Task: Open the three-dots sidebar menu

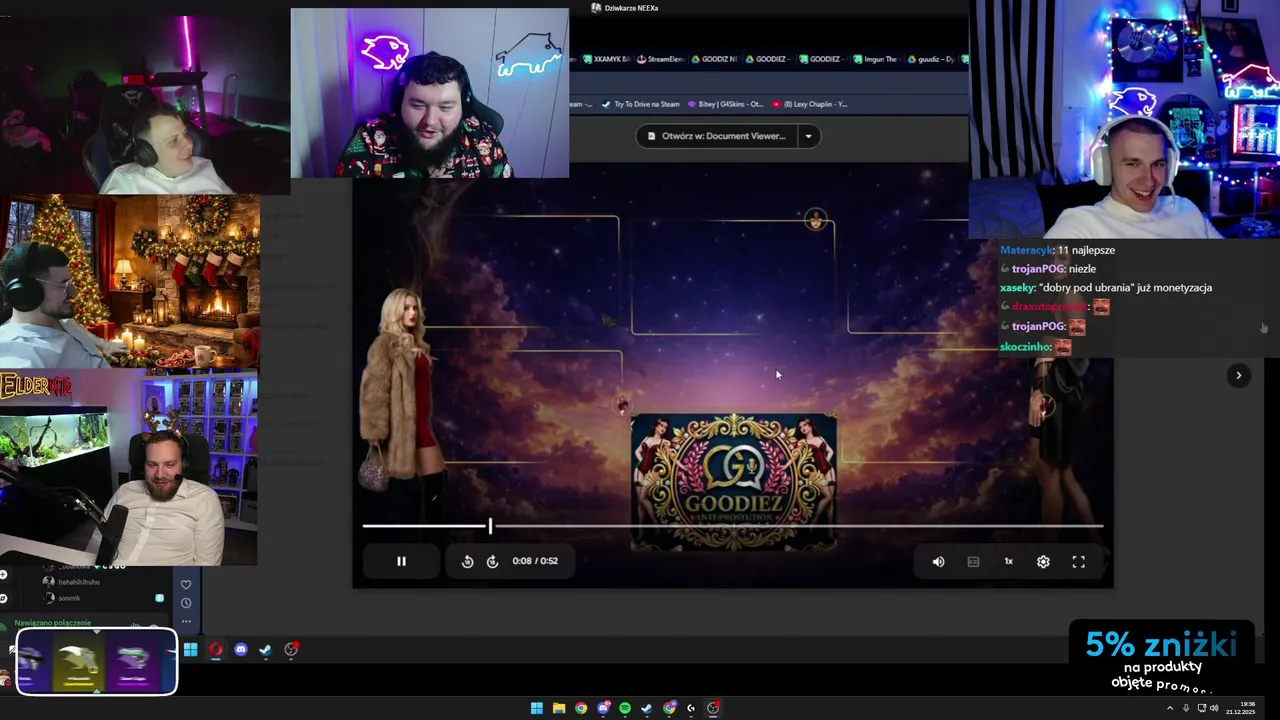Action: coord(186,621)
